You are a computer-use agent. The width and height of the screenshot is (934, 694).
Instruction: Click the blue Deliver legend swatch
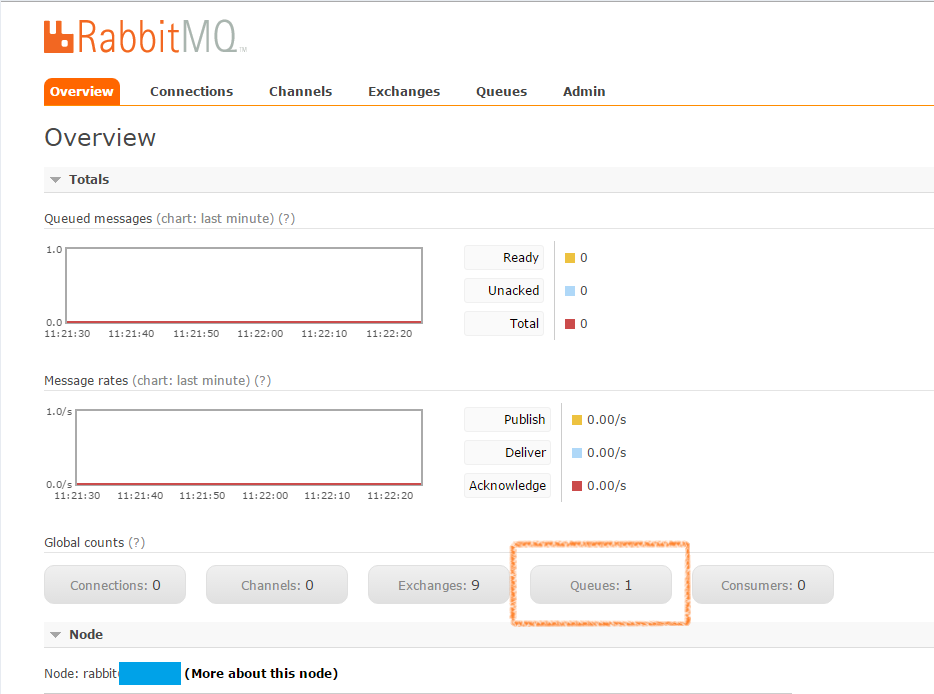click(577, 453)
